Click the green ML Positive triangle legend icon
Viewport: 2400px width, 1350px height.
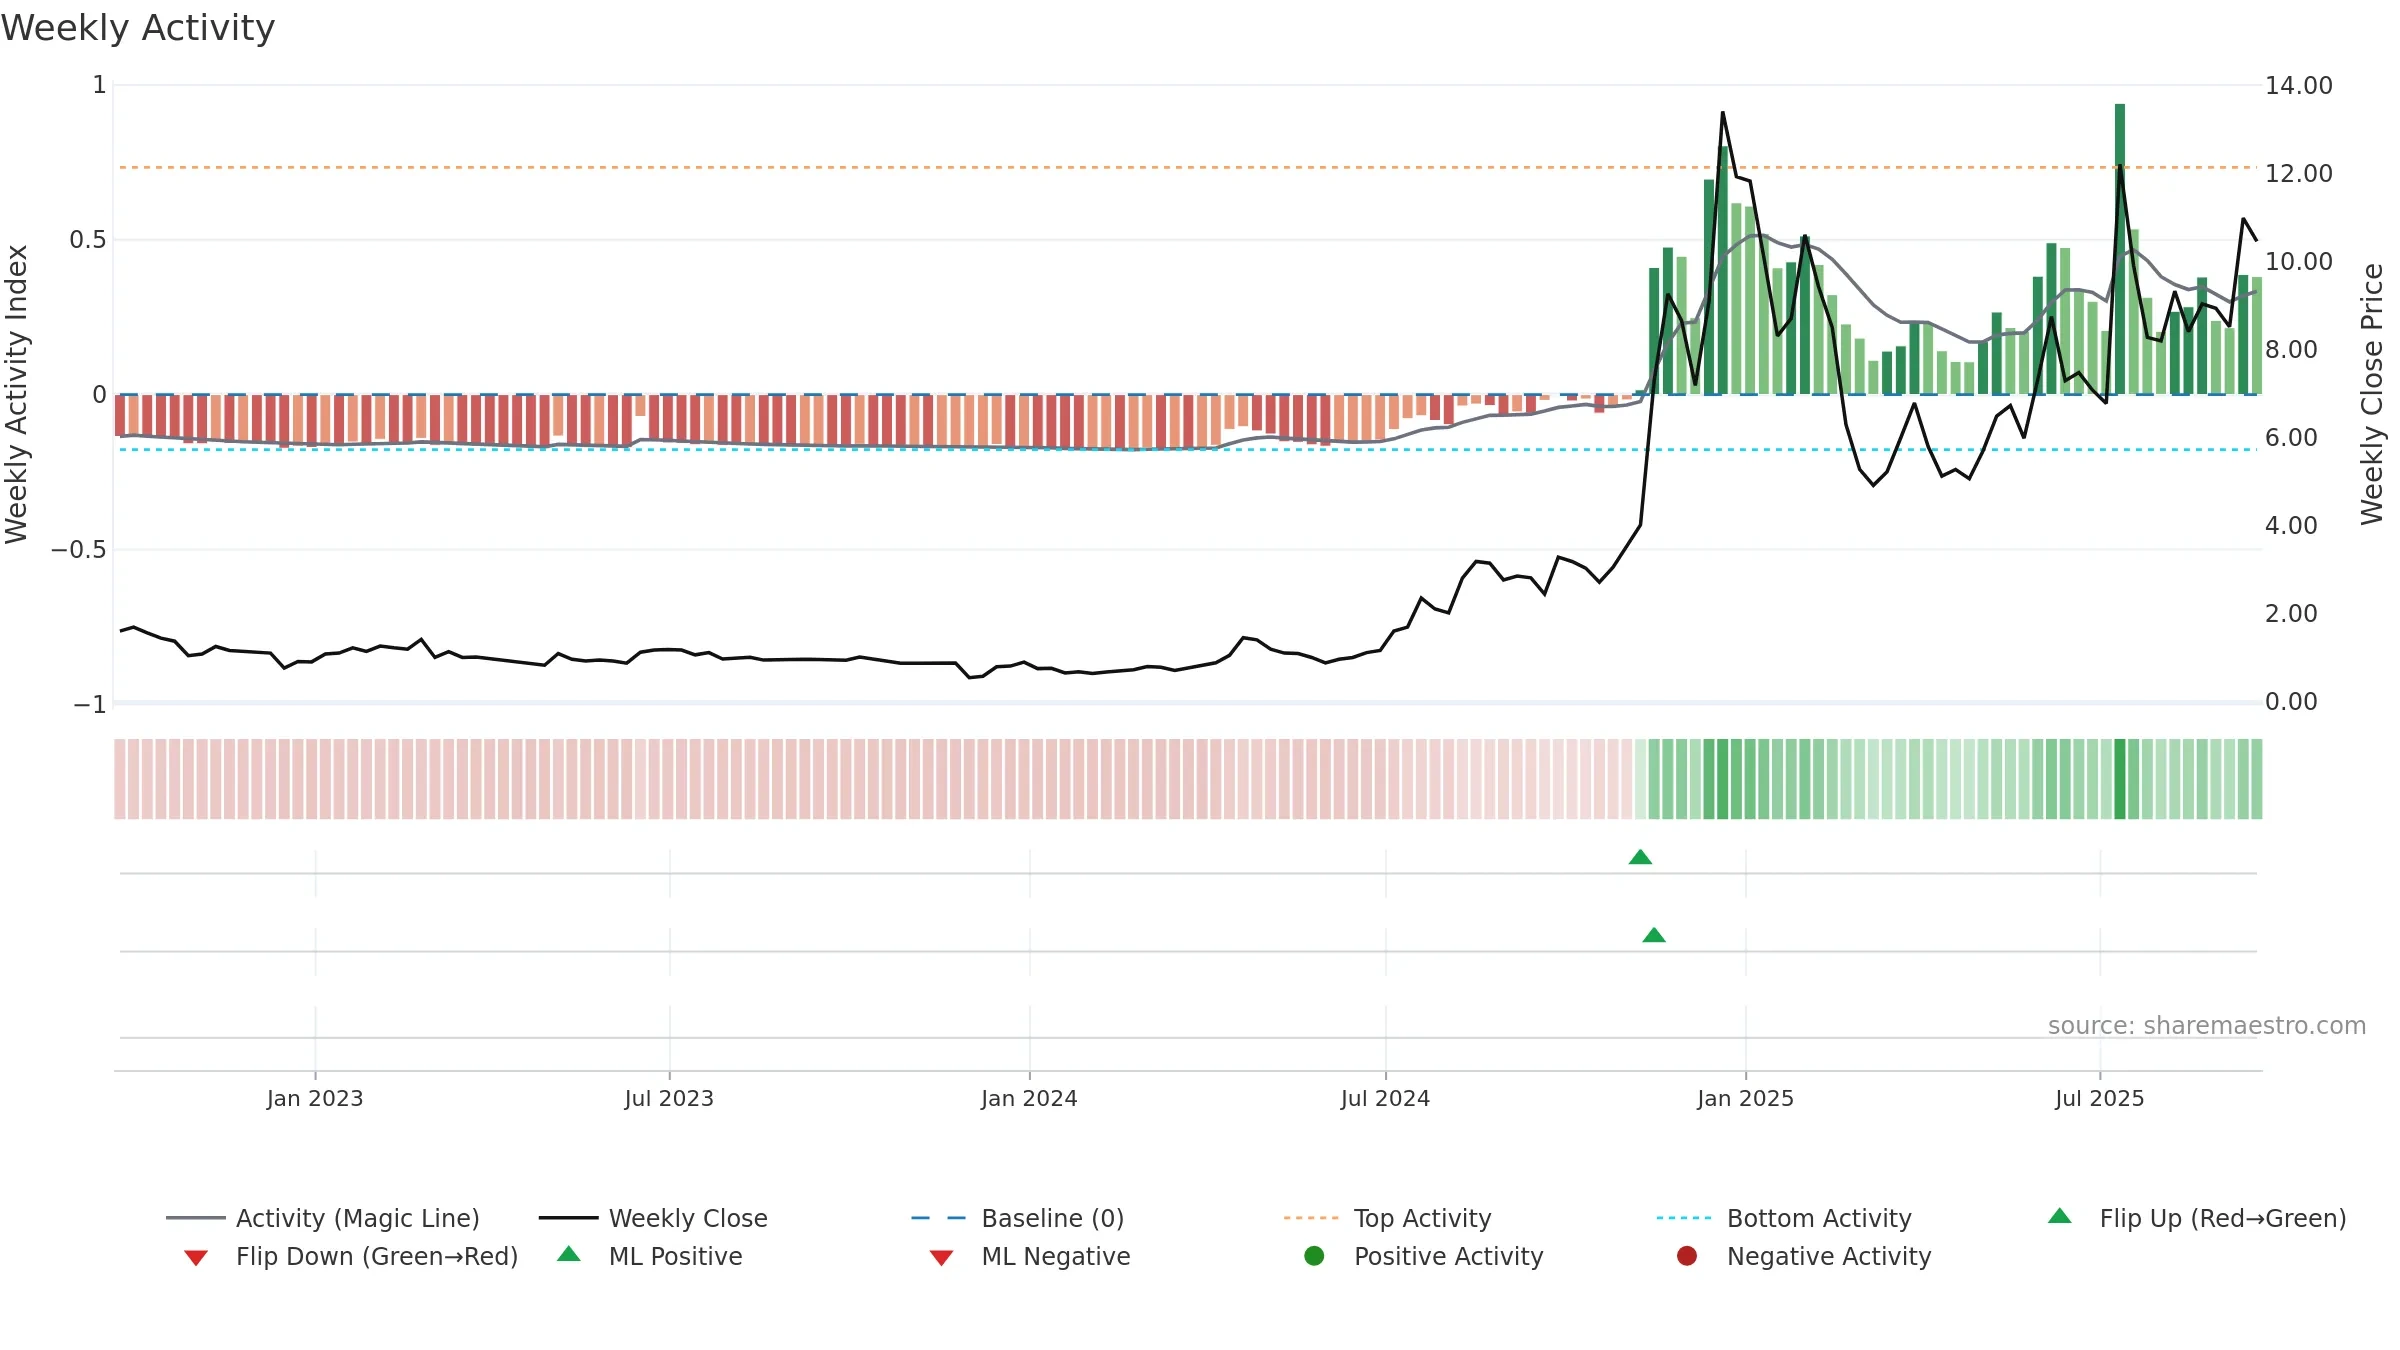pos(568,1254)
